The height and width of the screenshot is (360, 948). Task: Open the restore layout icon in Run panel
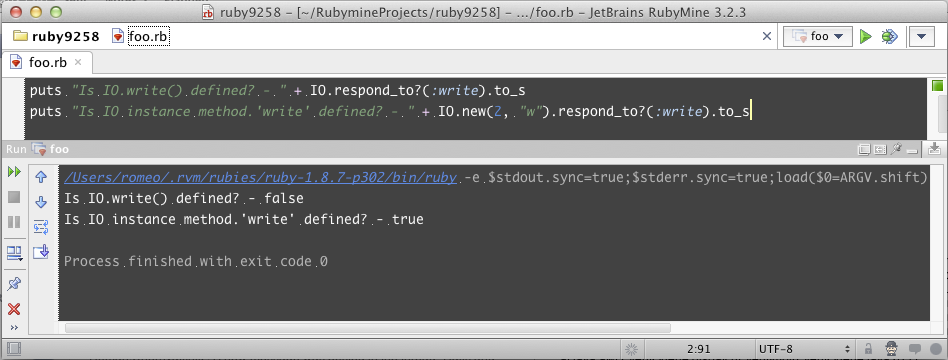(14, 253)
